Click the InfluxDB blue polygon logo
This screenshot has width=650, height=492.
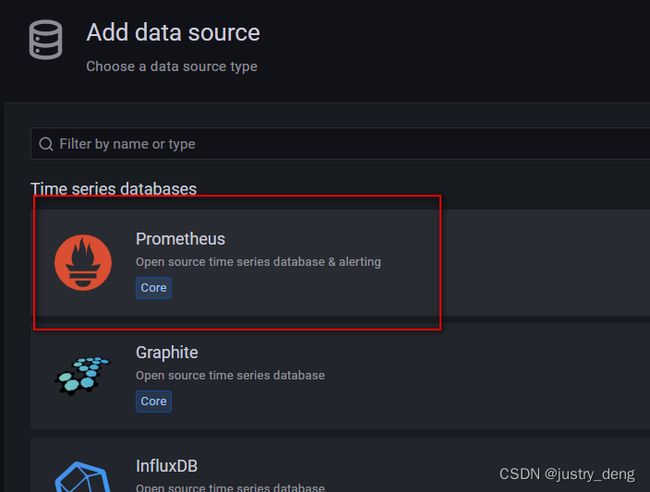click(83, 477)
